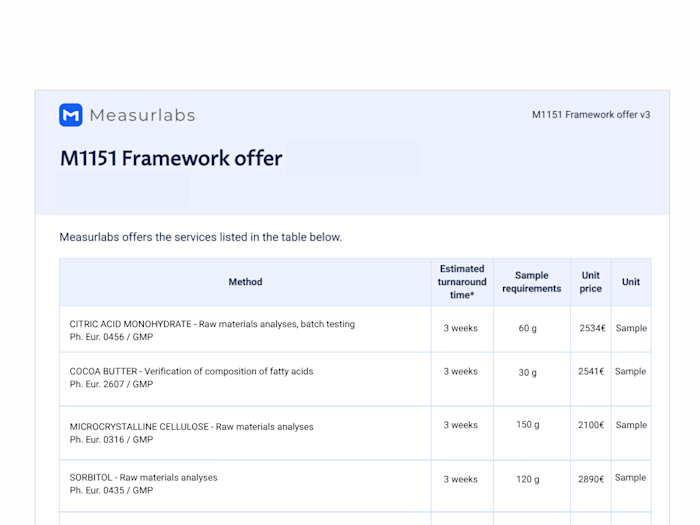This screenshot has width=700, height=525.
Task: Click '3 weeks' in the Citric Acid row
Action: [x=461, y=328]
